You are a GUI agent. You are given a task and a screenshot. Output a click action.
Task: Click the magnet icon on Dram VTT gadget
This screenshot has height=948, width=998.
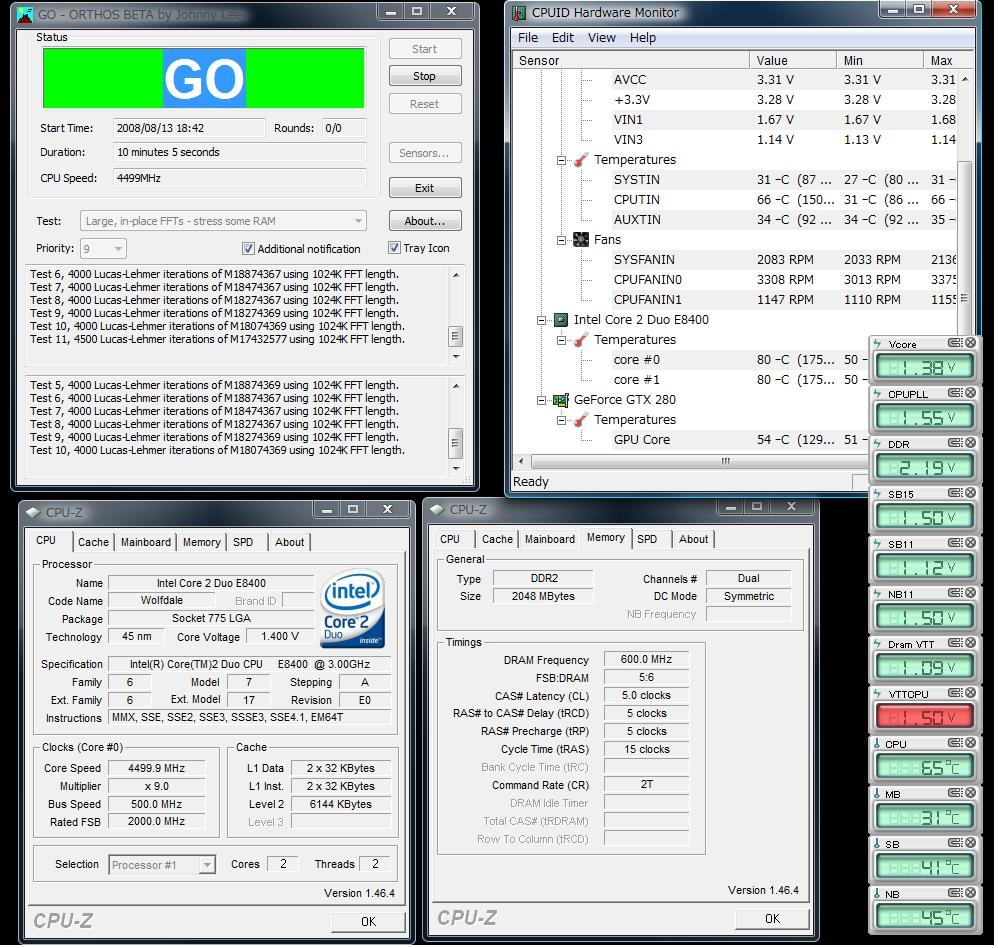[955, 644]
